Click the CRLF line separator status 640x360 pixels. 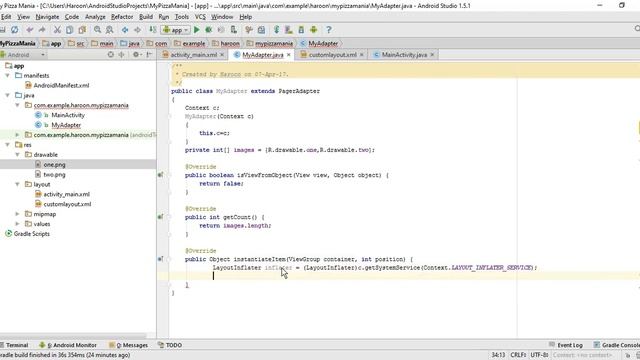[518, 355]
